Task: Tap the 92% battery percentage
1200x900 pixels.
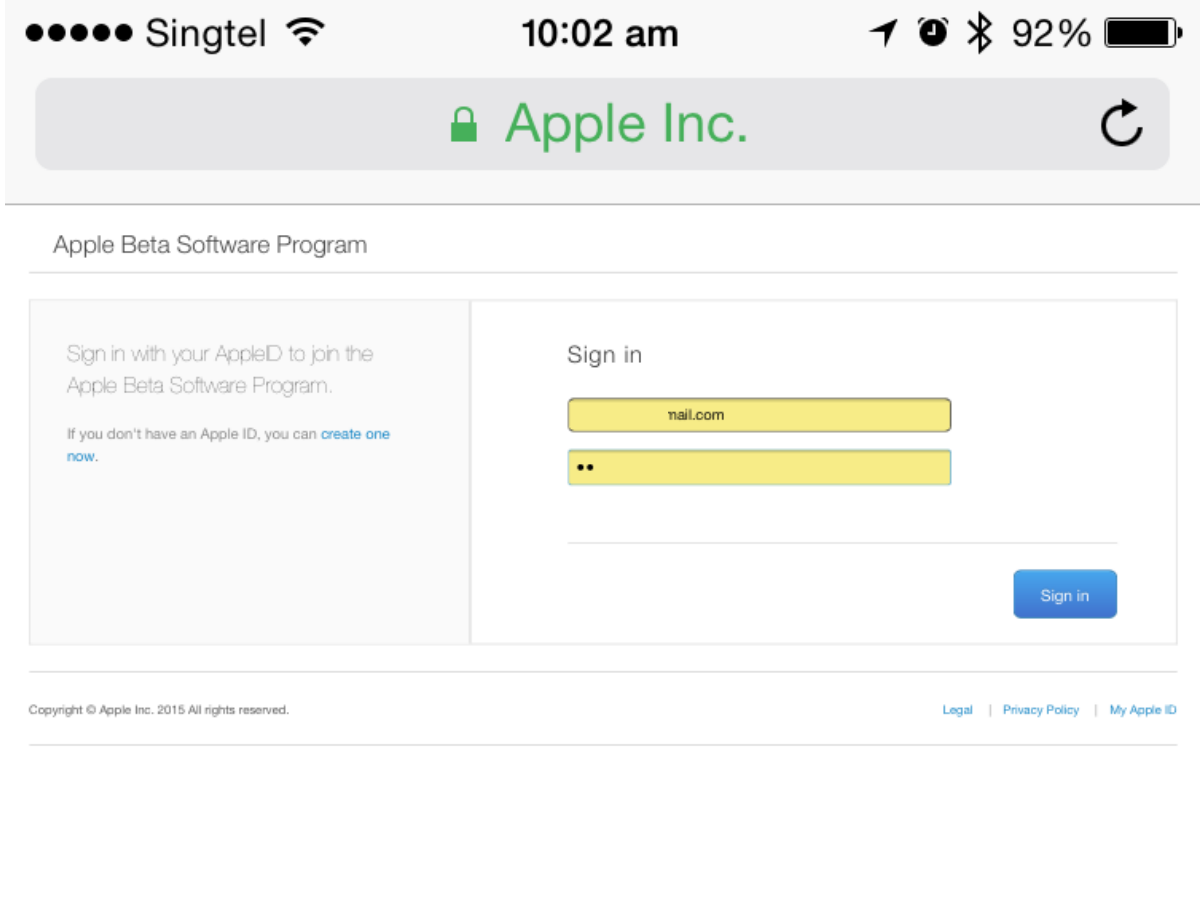Action: 1051,34
